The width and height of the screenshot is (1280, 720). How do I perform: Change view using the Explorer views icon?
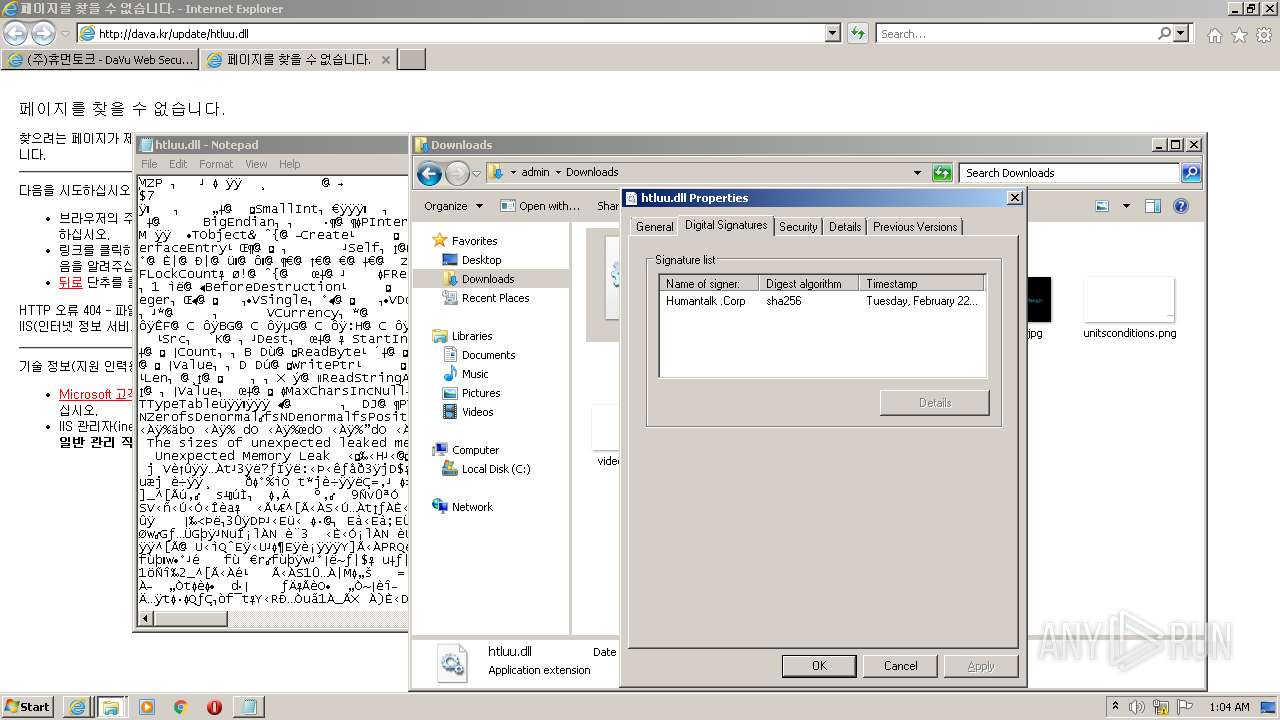[1102, 206]
